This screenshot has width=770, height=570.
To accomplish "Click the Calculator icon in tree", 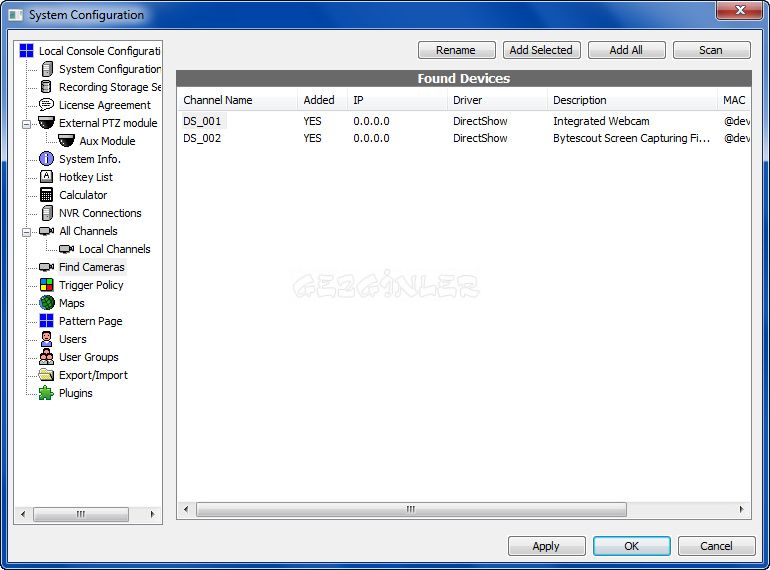I will 46,195.
